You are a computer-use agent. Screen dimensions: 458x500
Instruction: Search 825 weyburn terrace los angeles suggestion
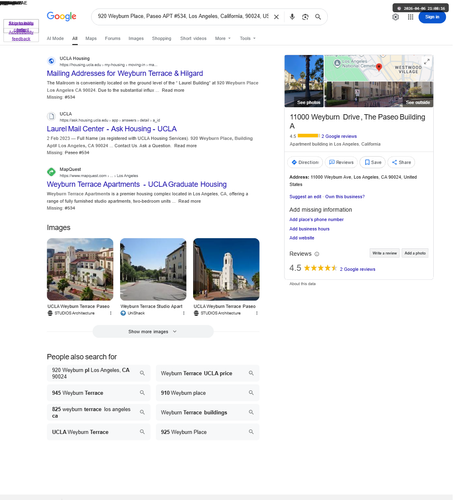point(98,412)
